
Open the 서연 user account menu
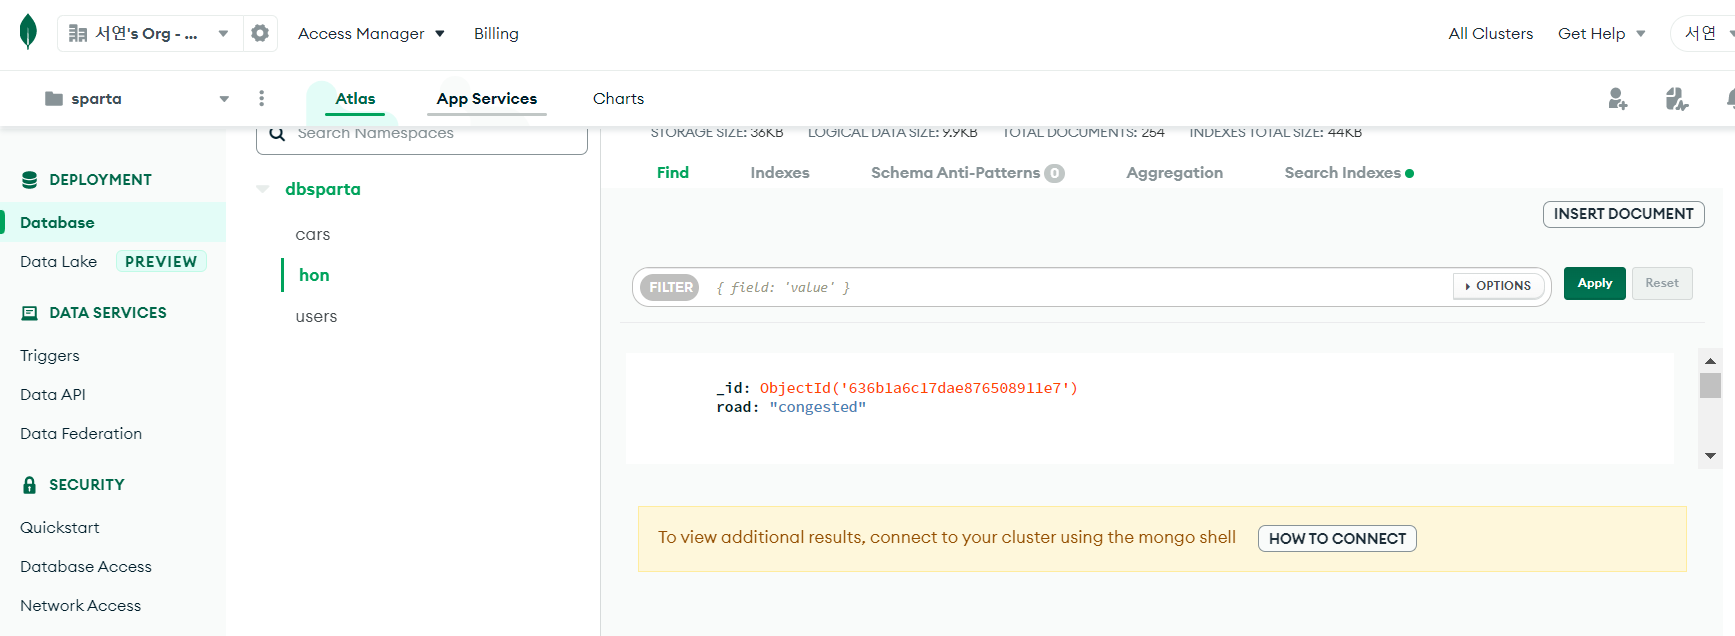click(x=1705, y=33)
